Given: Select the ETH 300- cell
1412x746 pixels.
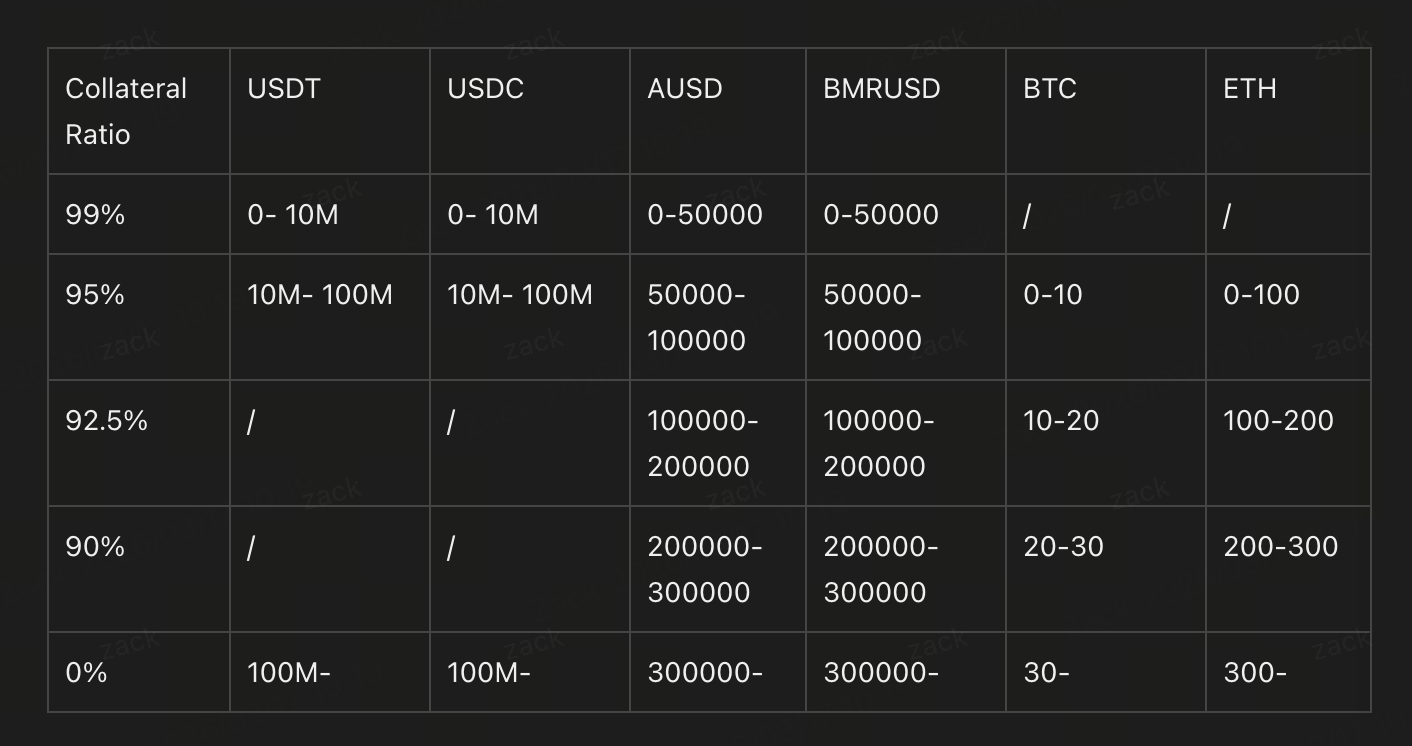Looking at the screenshot, I should (1255, 673).
